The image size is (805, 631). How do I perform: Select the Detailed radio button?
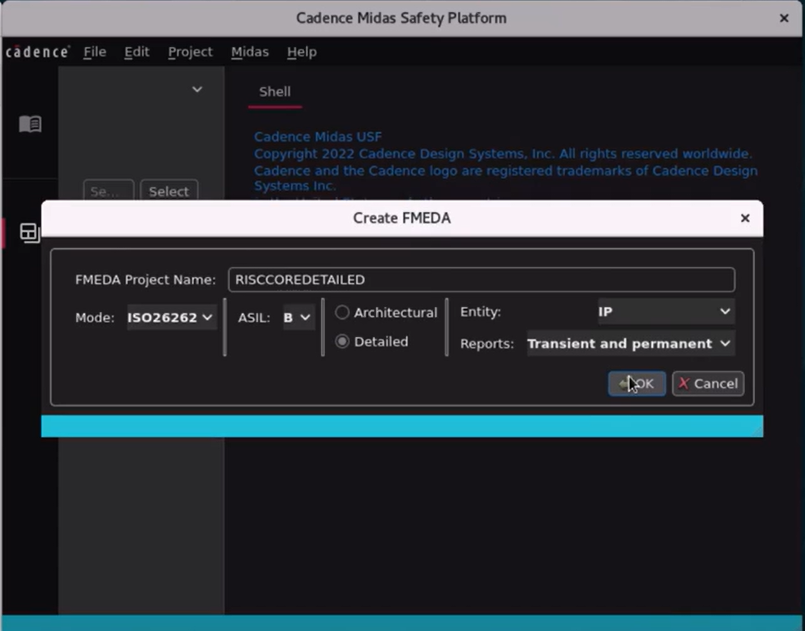pyautogui.click(x=342, y=341)
